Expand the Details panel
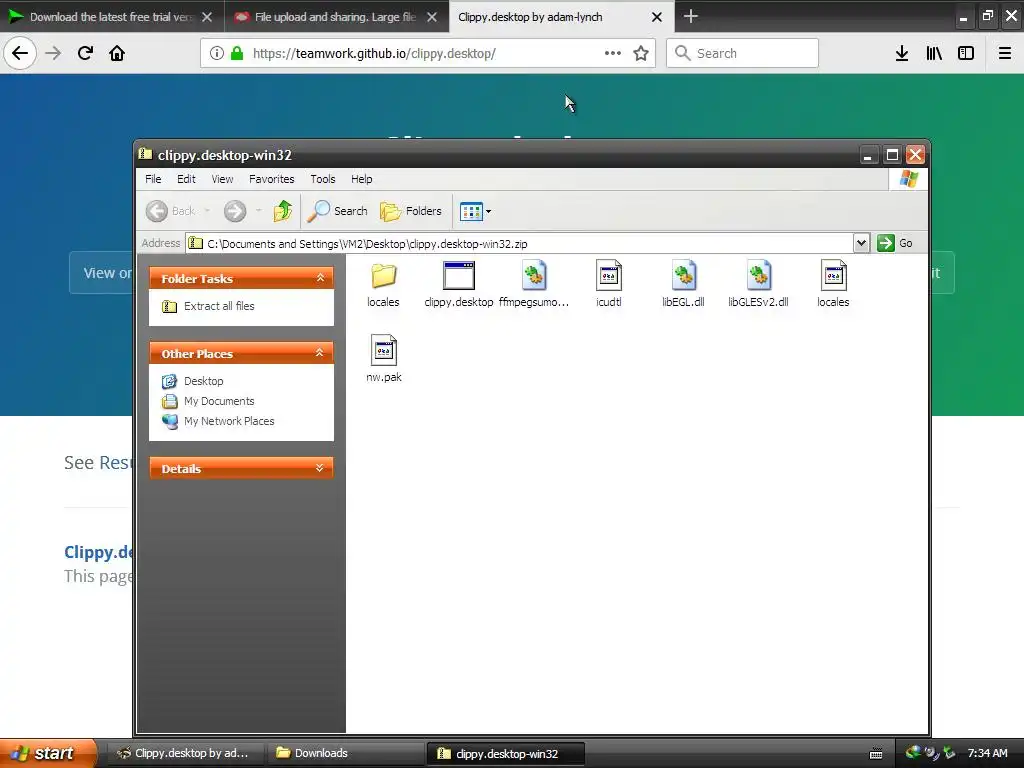Screen dimensions: 1024x768 pyautogui.click(x=320, y=468)
